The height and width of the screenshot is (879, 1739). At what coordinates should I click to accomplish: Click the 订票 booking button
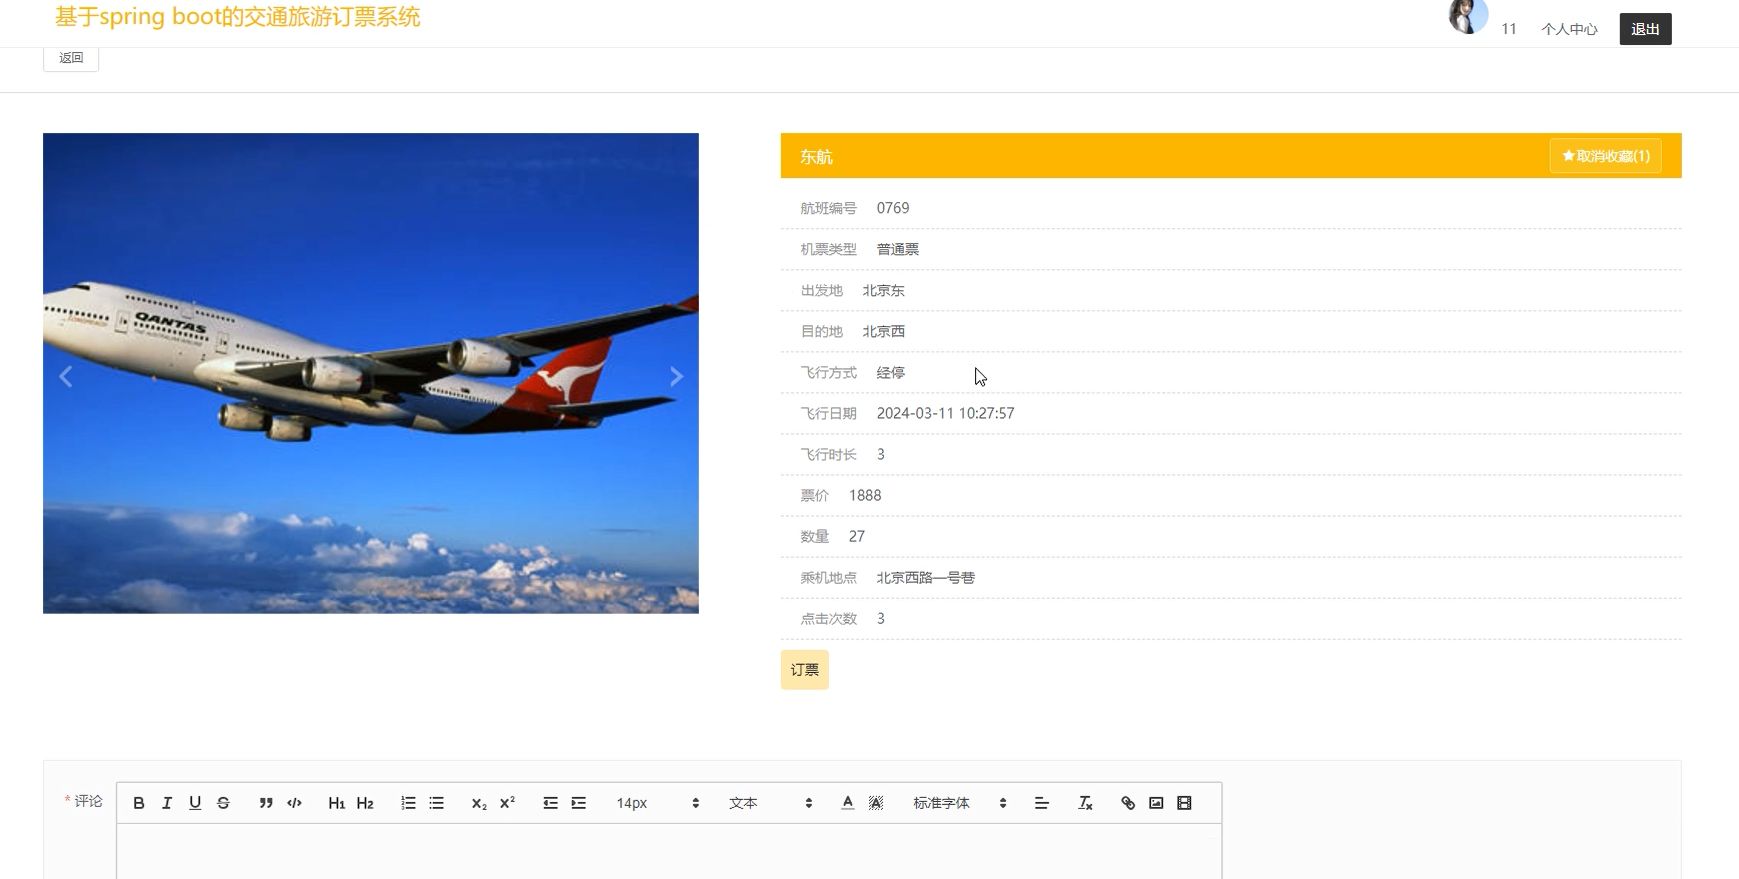click(x=805, y=670)
